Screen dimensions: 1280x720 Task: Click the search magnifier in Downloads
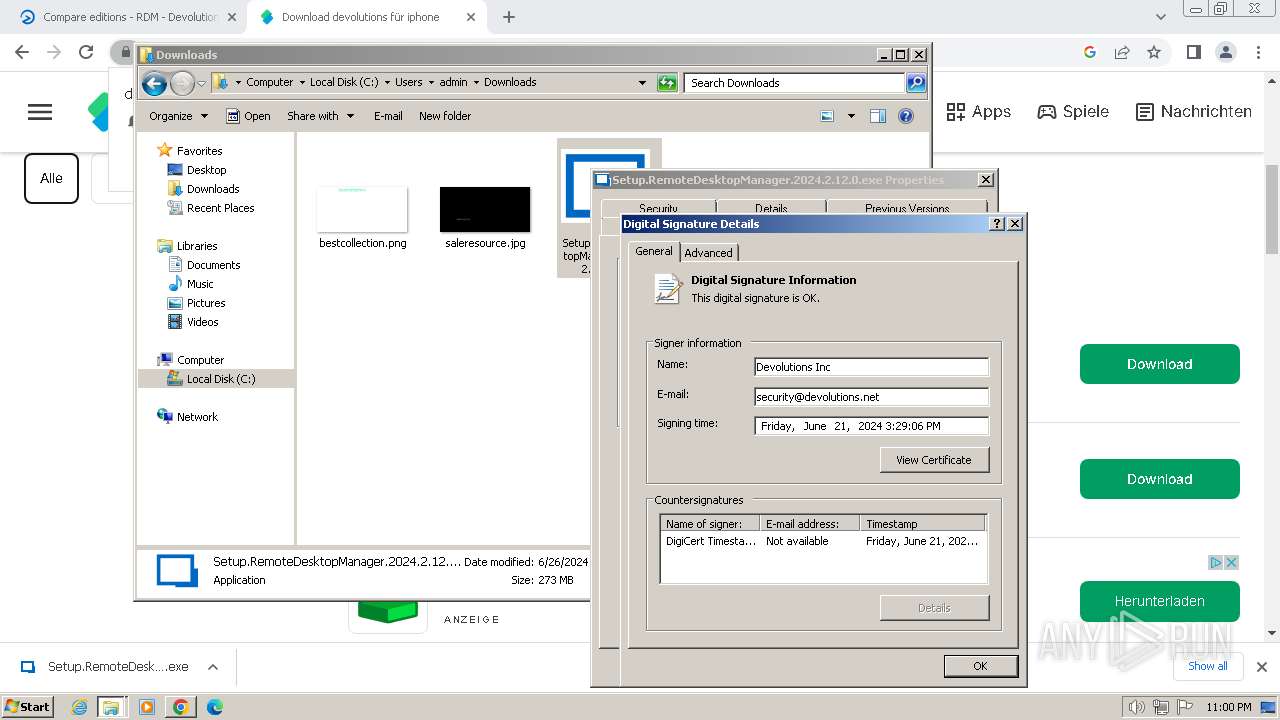coord(916,83)
